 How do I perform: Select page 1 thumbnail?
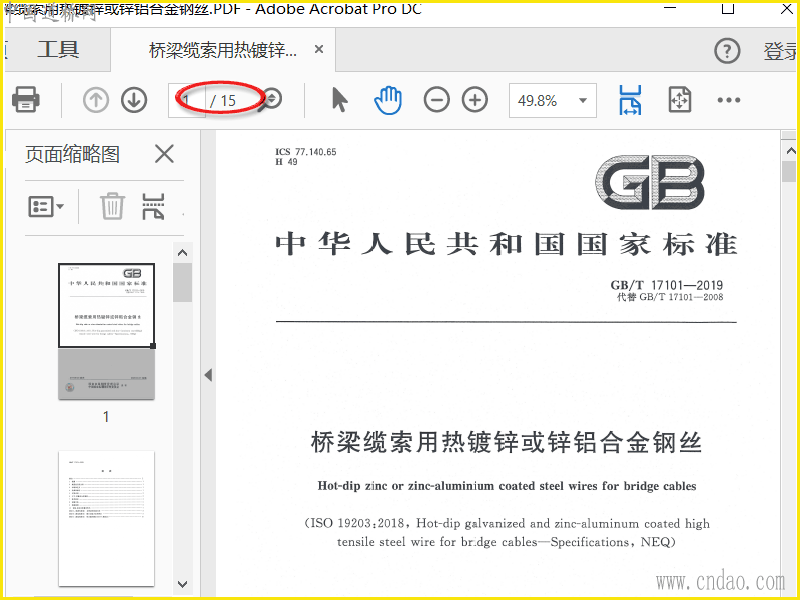point(106,331)
